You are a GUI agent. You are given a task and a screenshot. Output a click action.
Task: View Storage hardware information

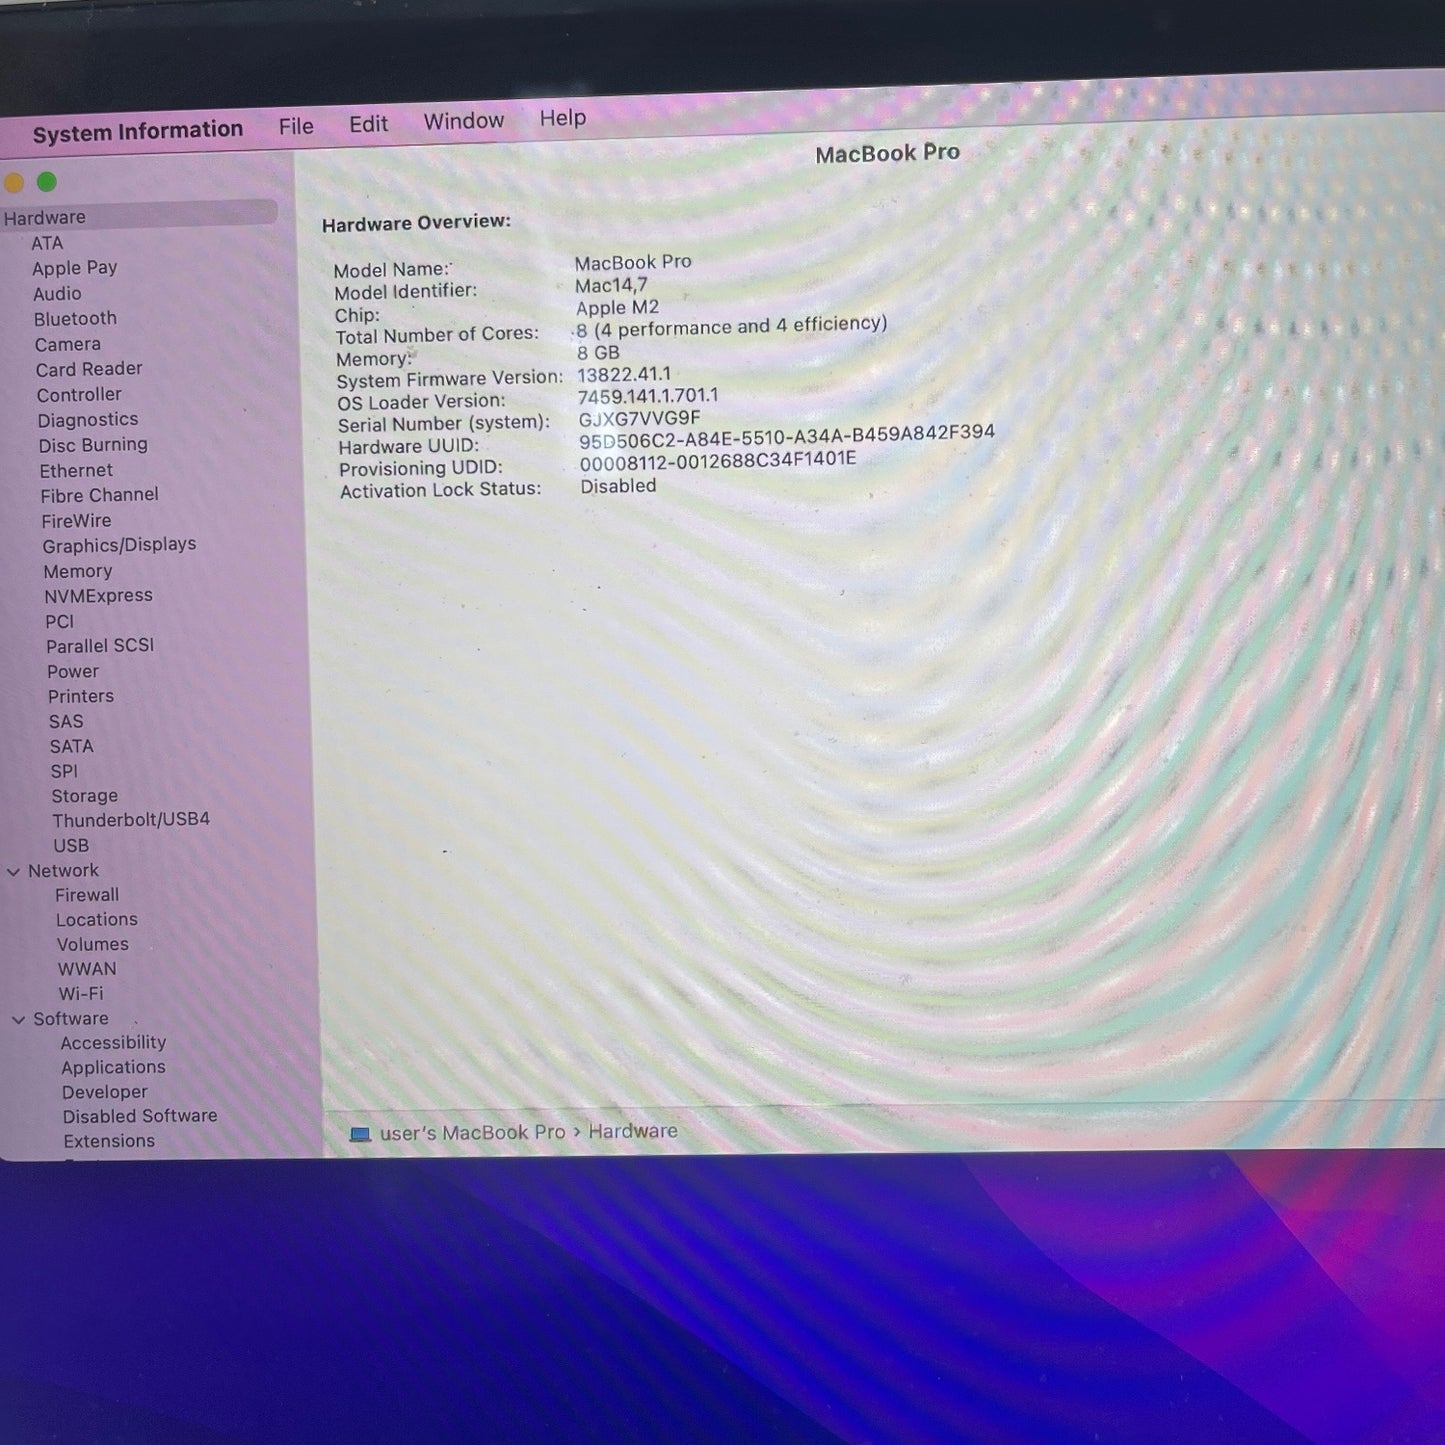click(x=85, y=796)
